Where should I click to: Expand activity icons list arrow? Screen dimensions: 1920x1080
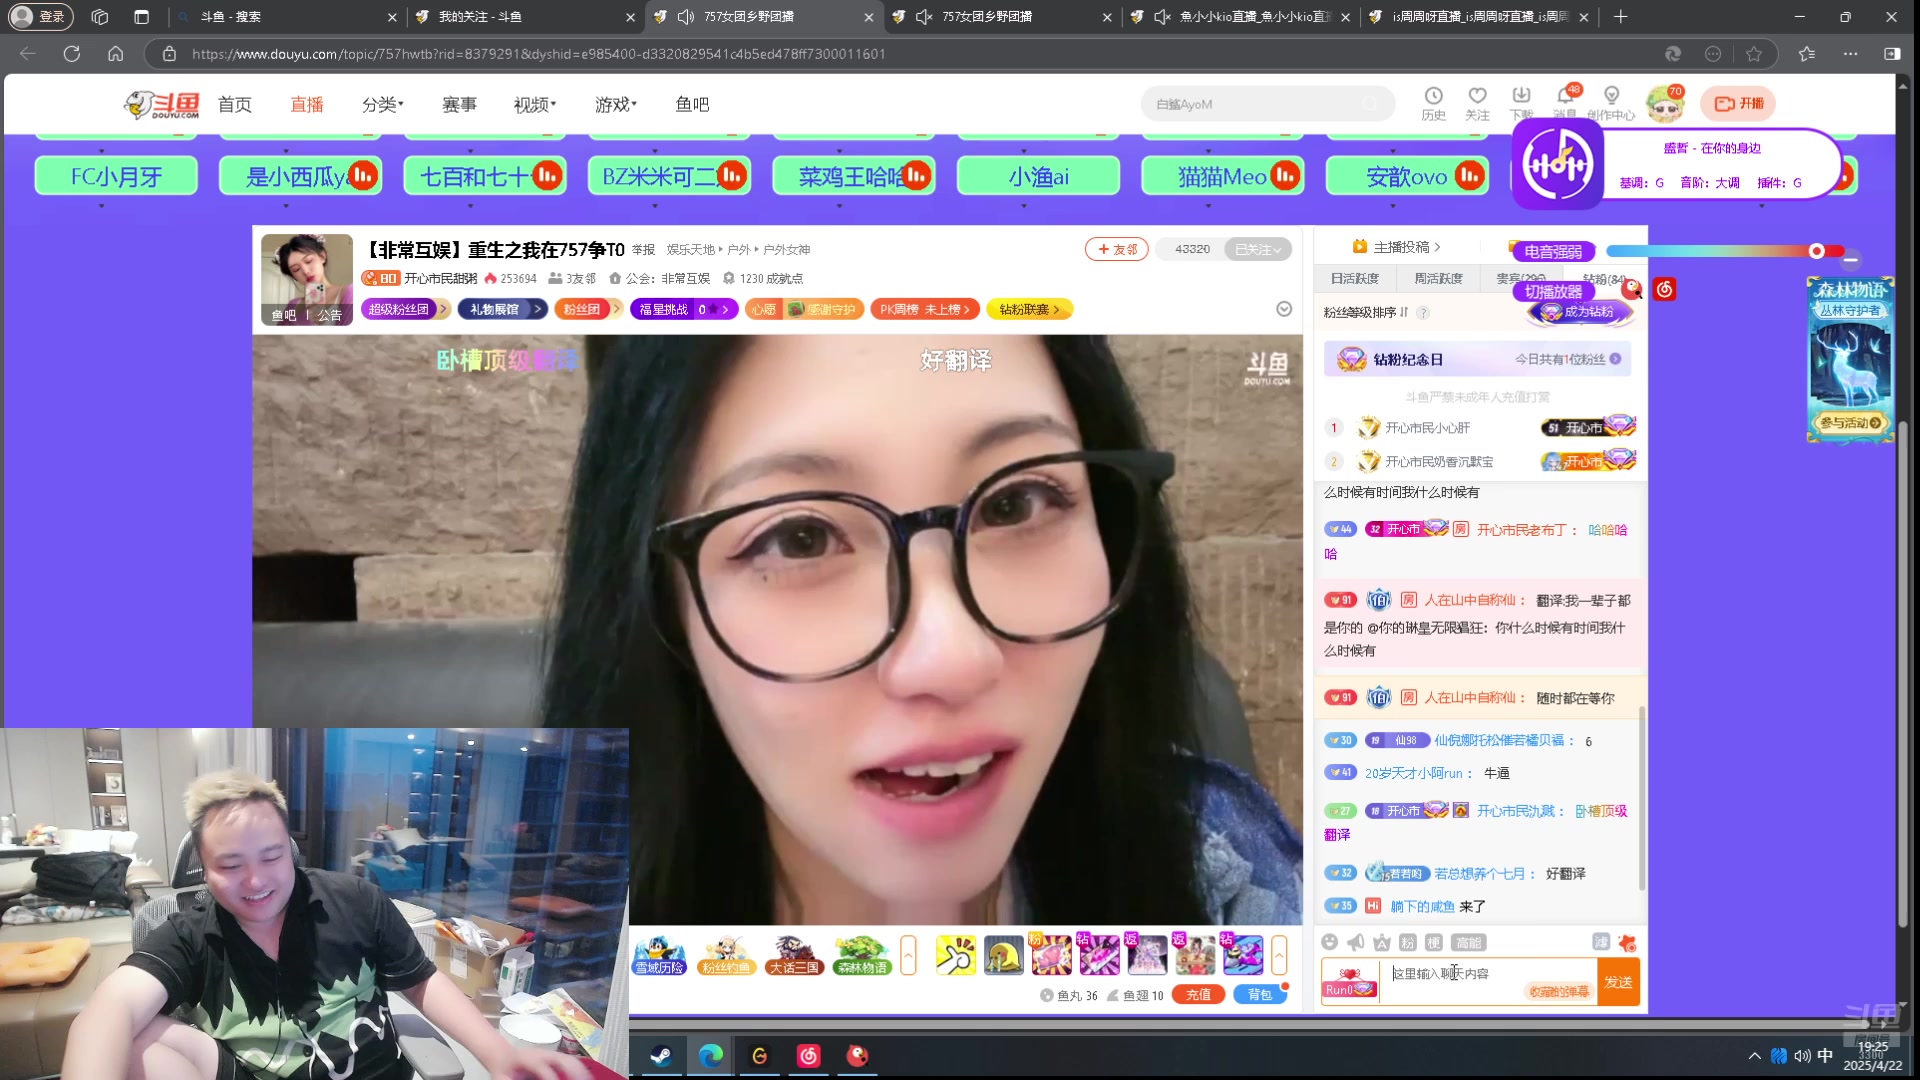coord(908,955)
